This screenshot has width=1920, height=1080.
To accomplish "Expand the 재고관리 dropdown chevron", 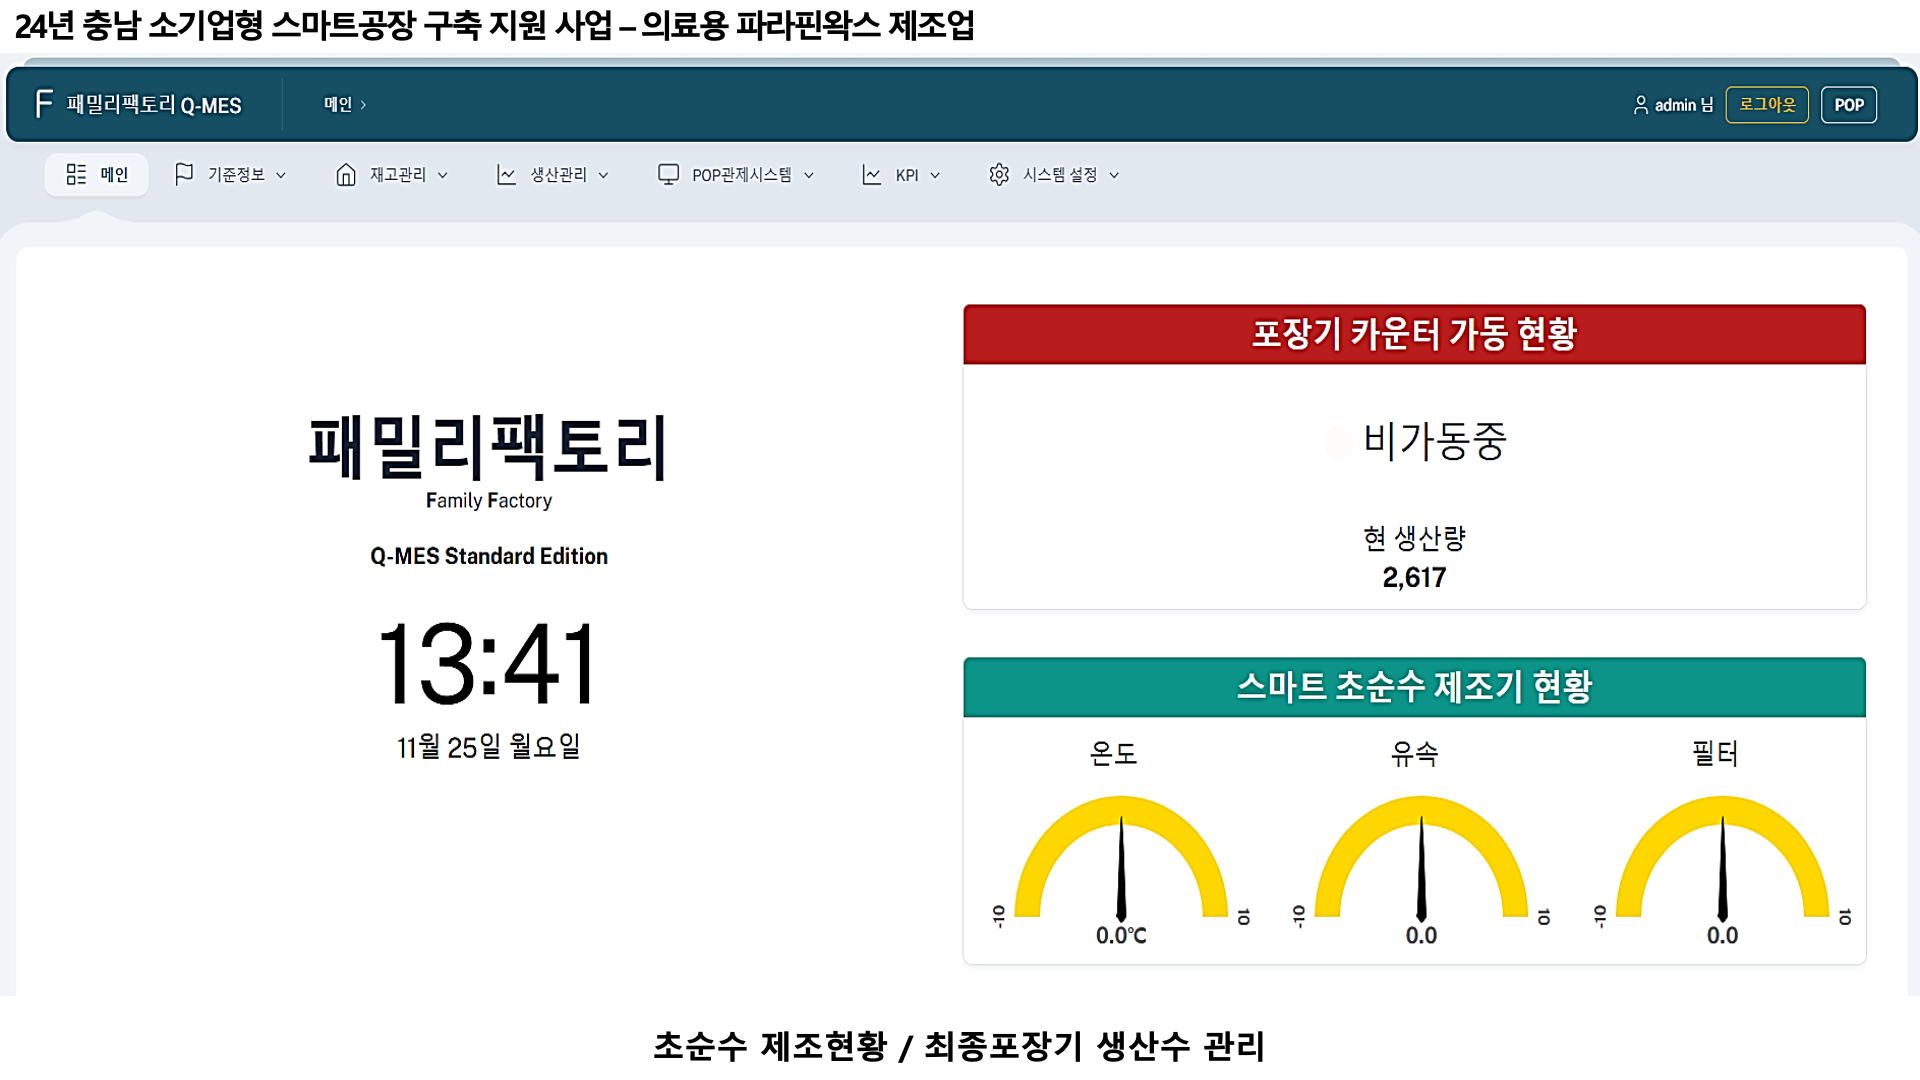I will pyautogui.click(x=443, y=175).
